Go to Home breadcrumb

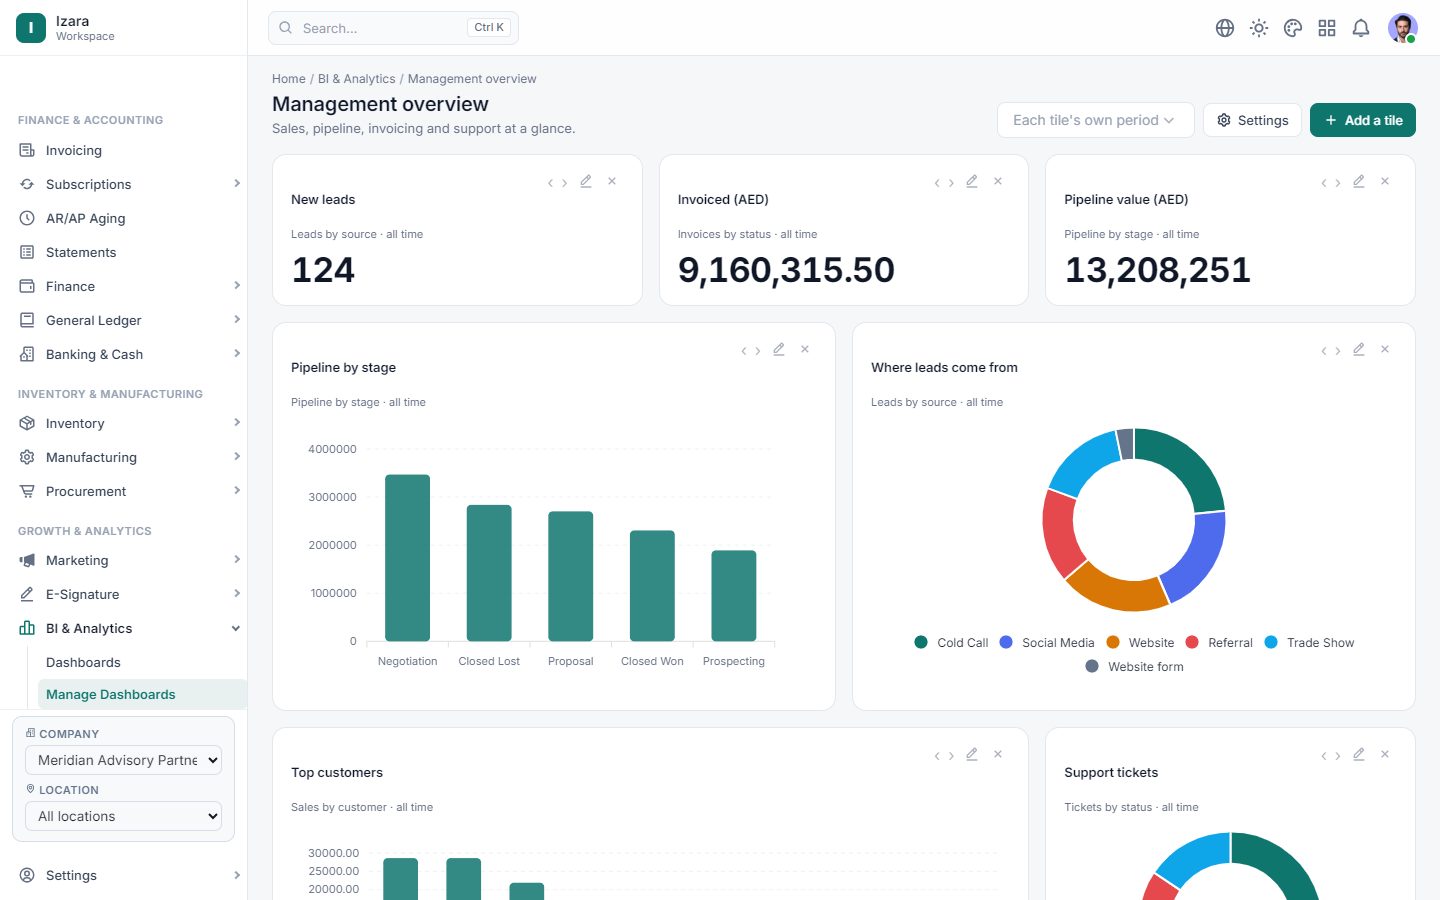[289, 79]
